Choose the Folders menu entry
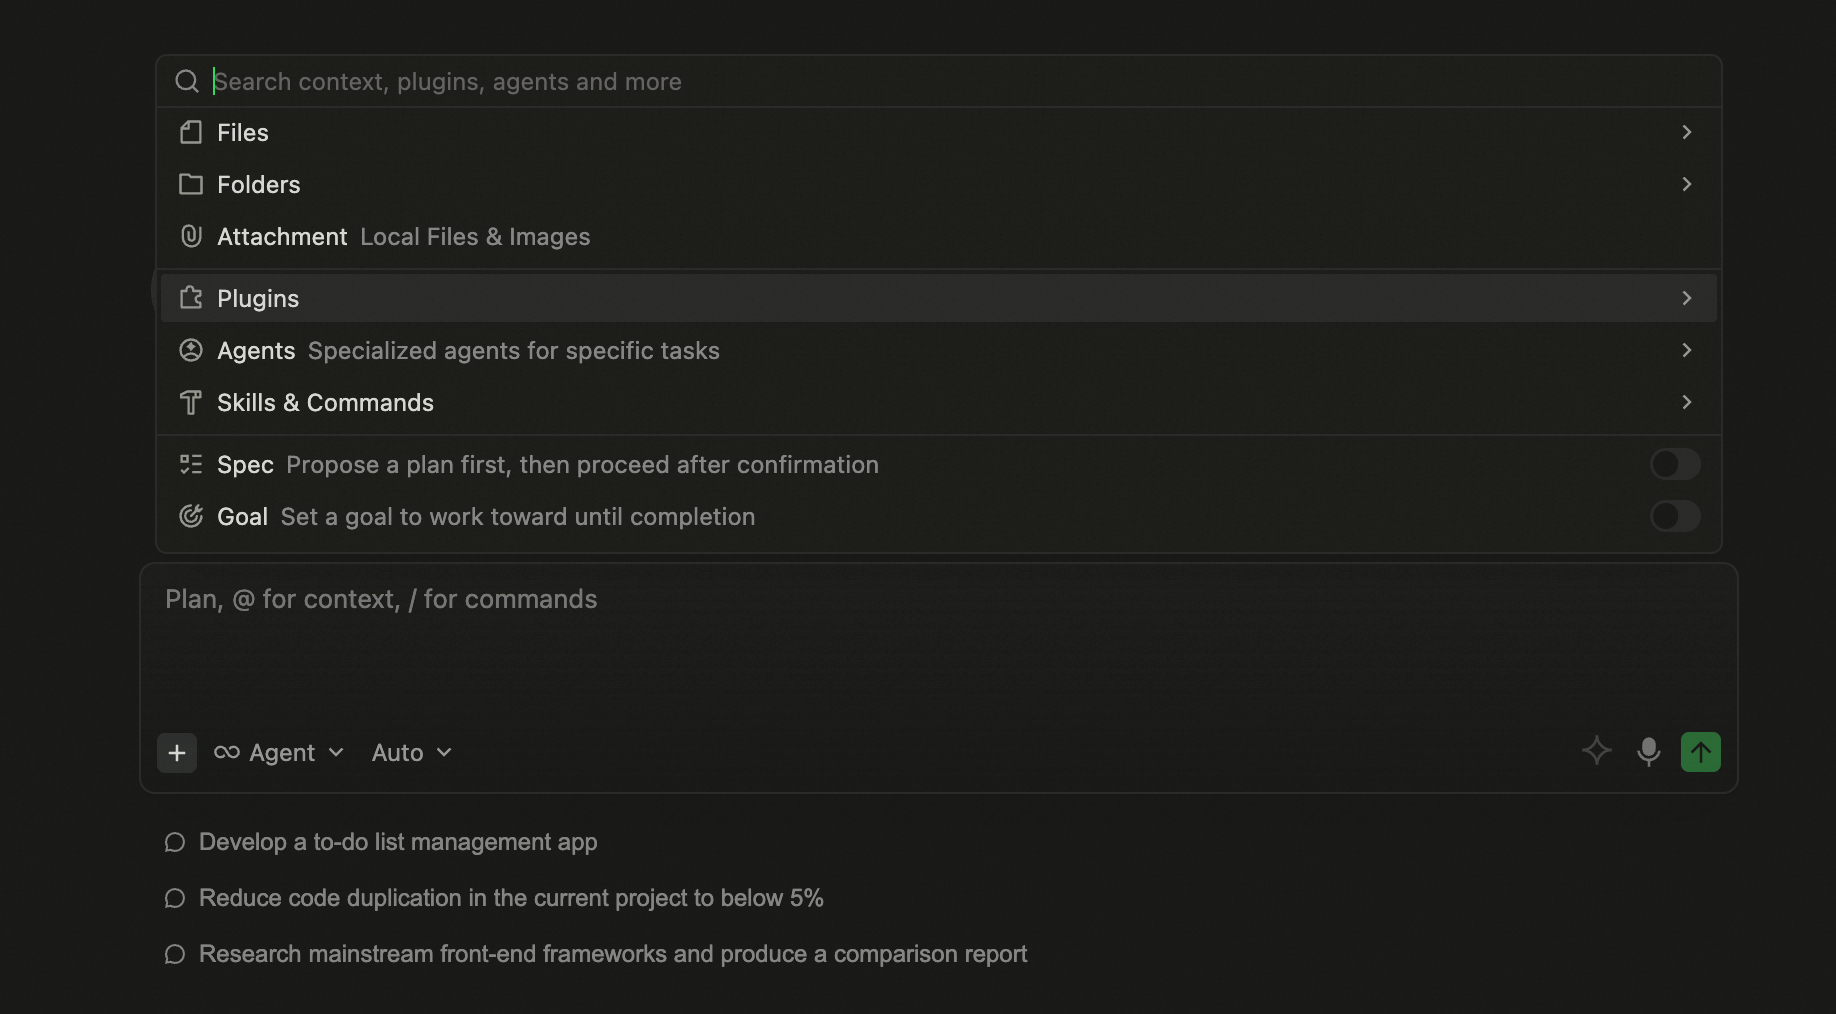The image size is (1836, 1014). [938, 184]
